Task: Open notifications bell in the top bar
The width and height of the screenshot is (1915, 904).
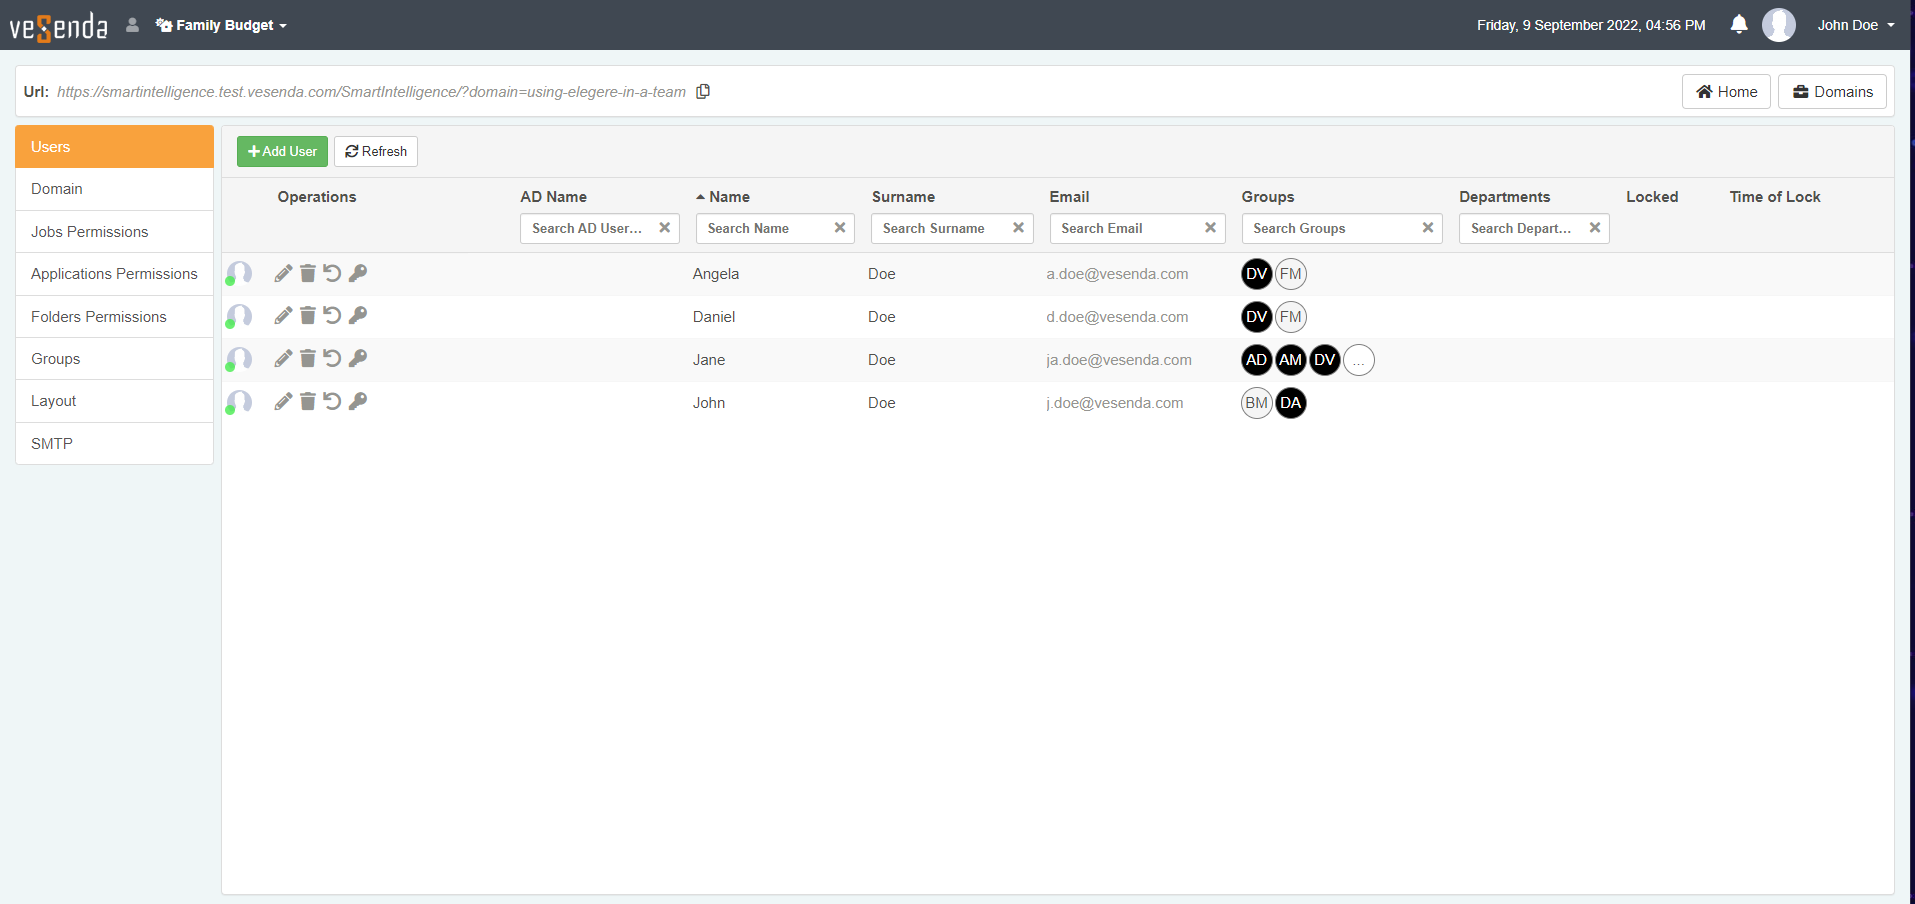Action: (x=1739, y=25)
